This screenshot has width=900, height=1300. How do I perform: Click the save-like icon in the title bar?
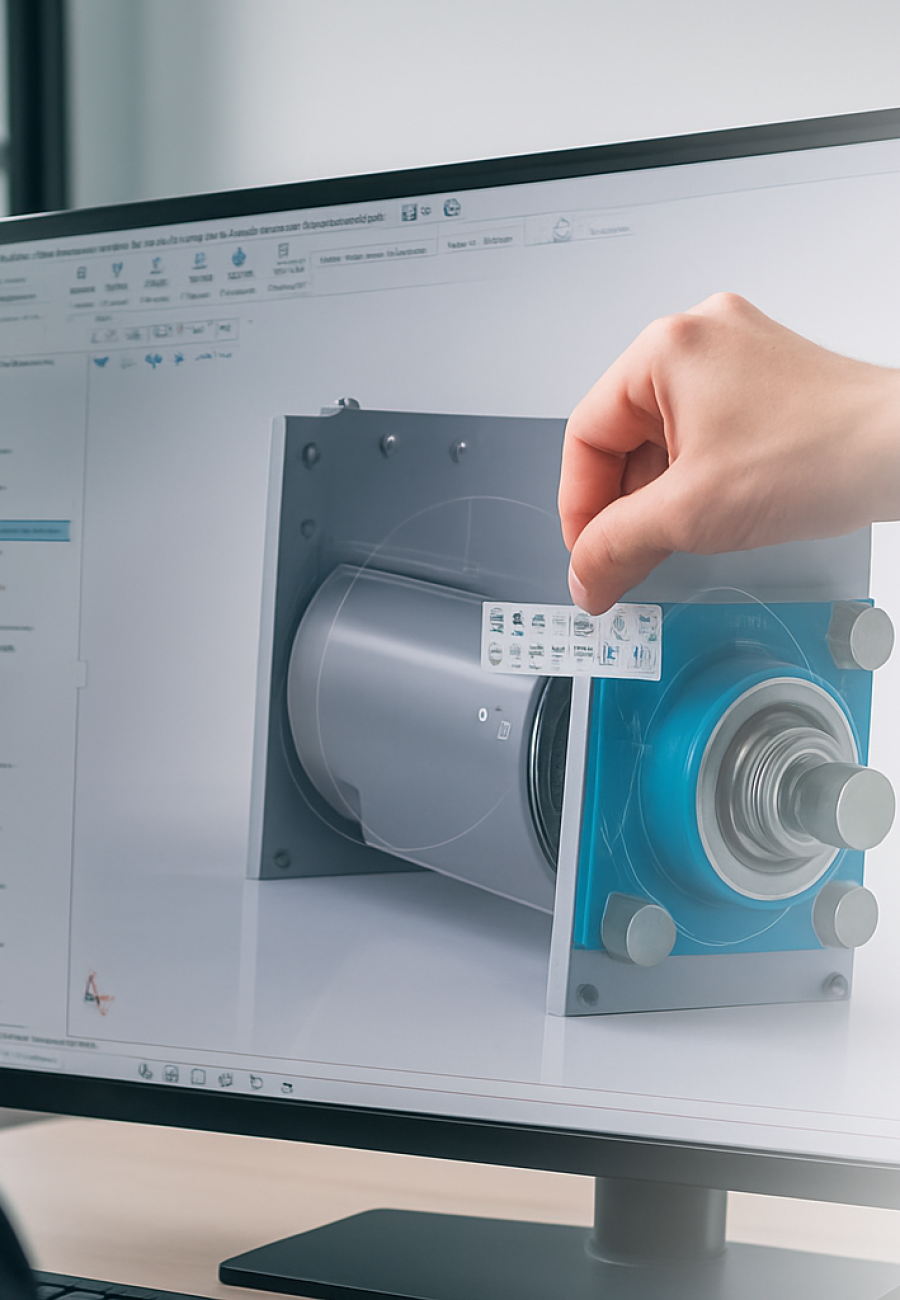tap(408, 212)
